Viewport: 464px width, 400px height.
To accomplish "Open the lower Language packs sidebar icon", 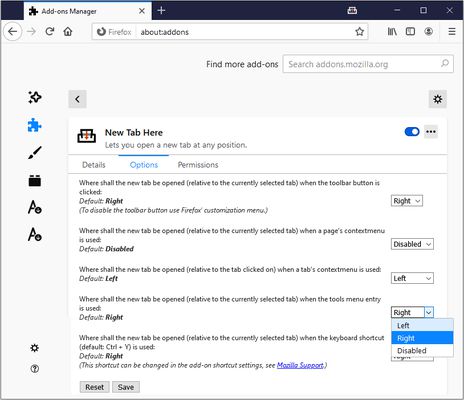I will coord(35,234).
